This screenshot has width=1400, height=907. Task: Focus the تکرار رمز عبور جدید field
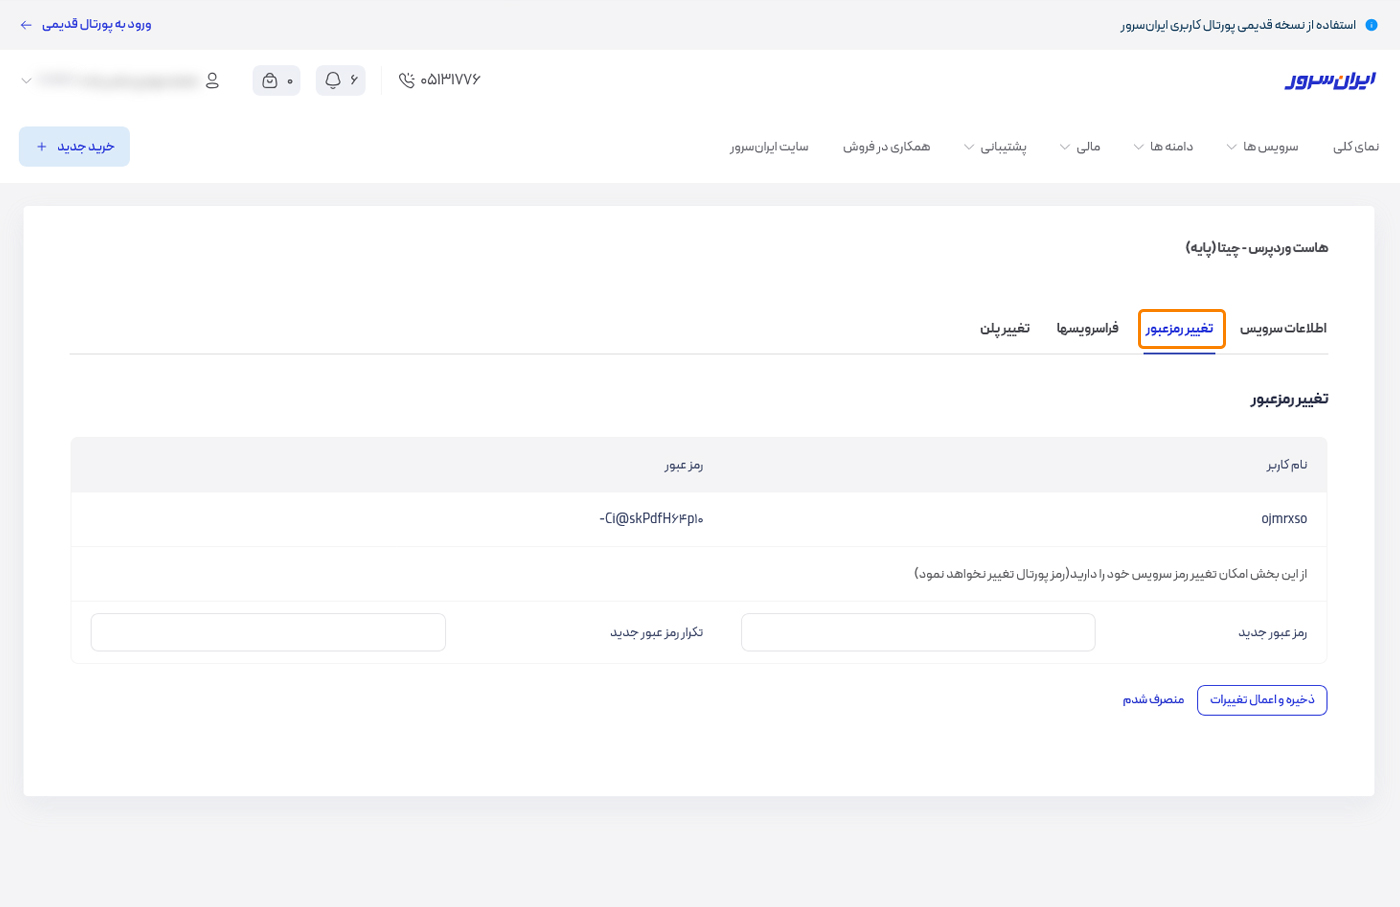pyautogui.click(x=268, y=632)
